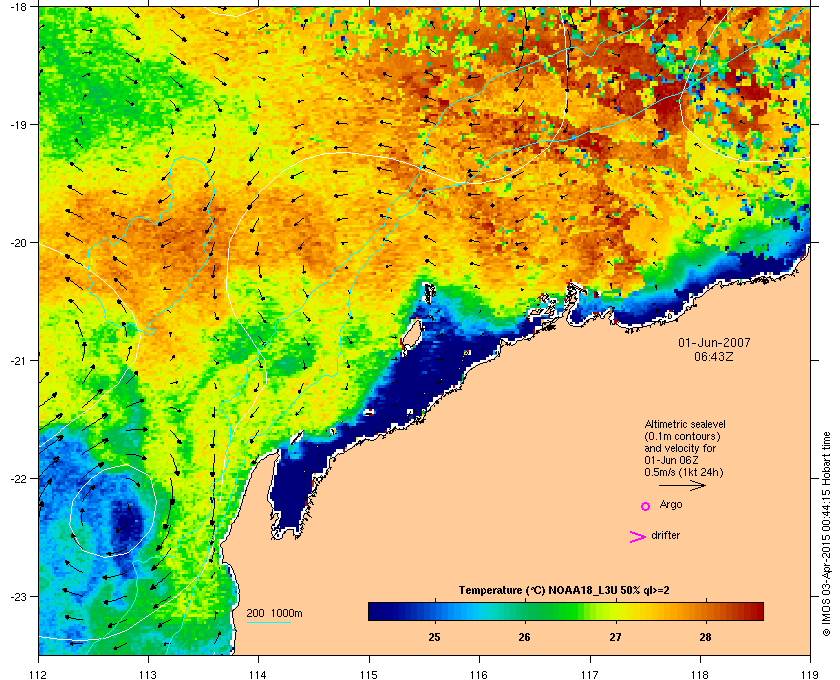
Task: Click the latitude axis label -23
Action: 19,596
